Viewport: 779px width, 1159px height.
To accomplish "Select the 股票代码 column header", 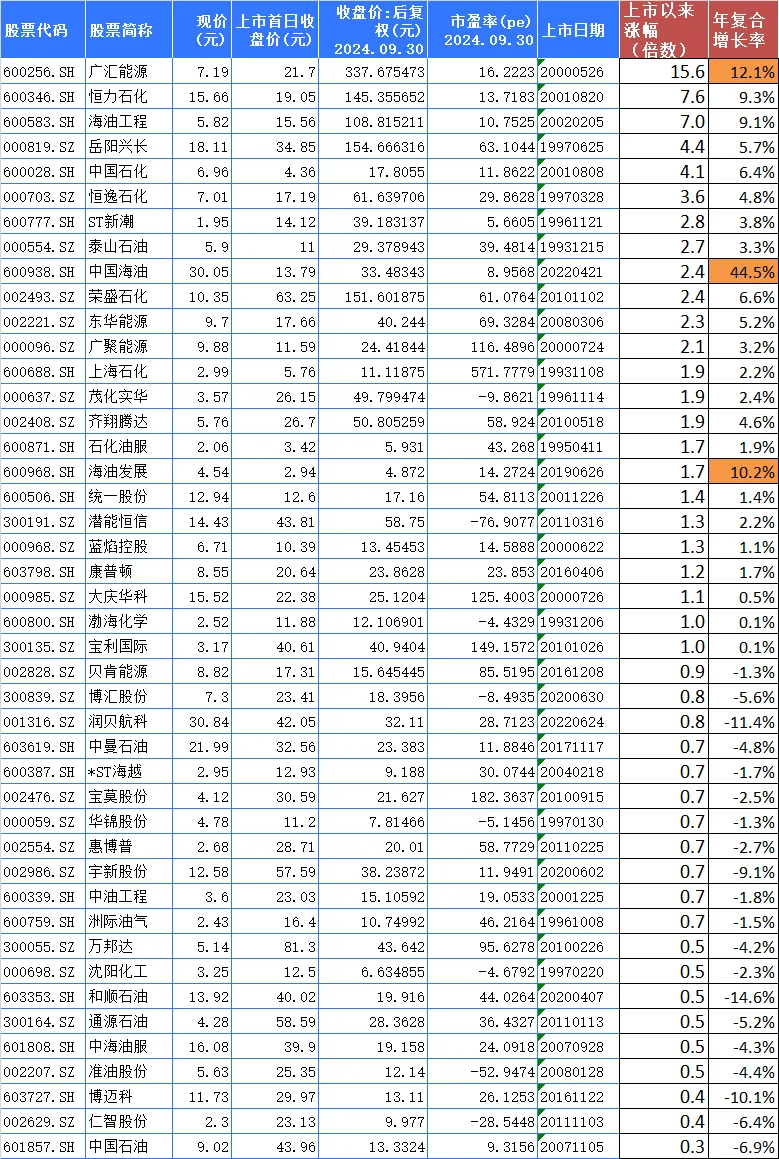I will (43, 30).
